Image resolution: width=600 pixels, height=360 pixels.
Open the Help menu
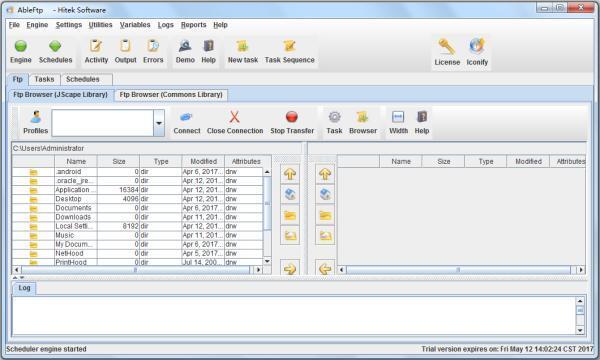tap(220, 25)
